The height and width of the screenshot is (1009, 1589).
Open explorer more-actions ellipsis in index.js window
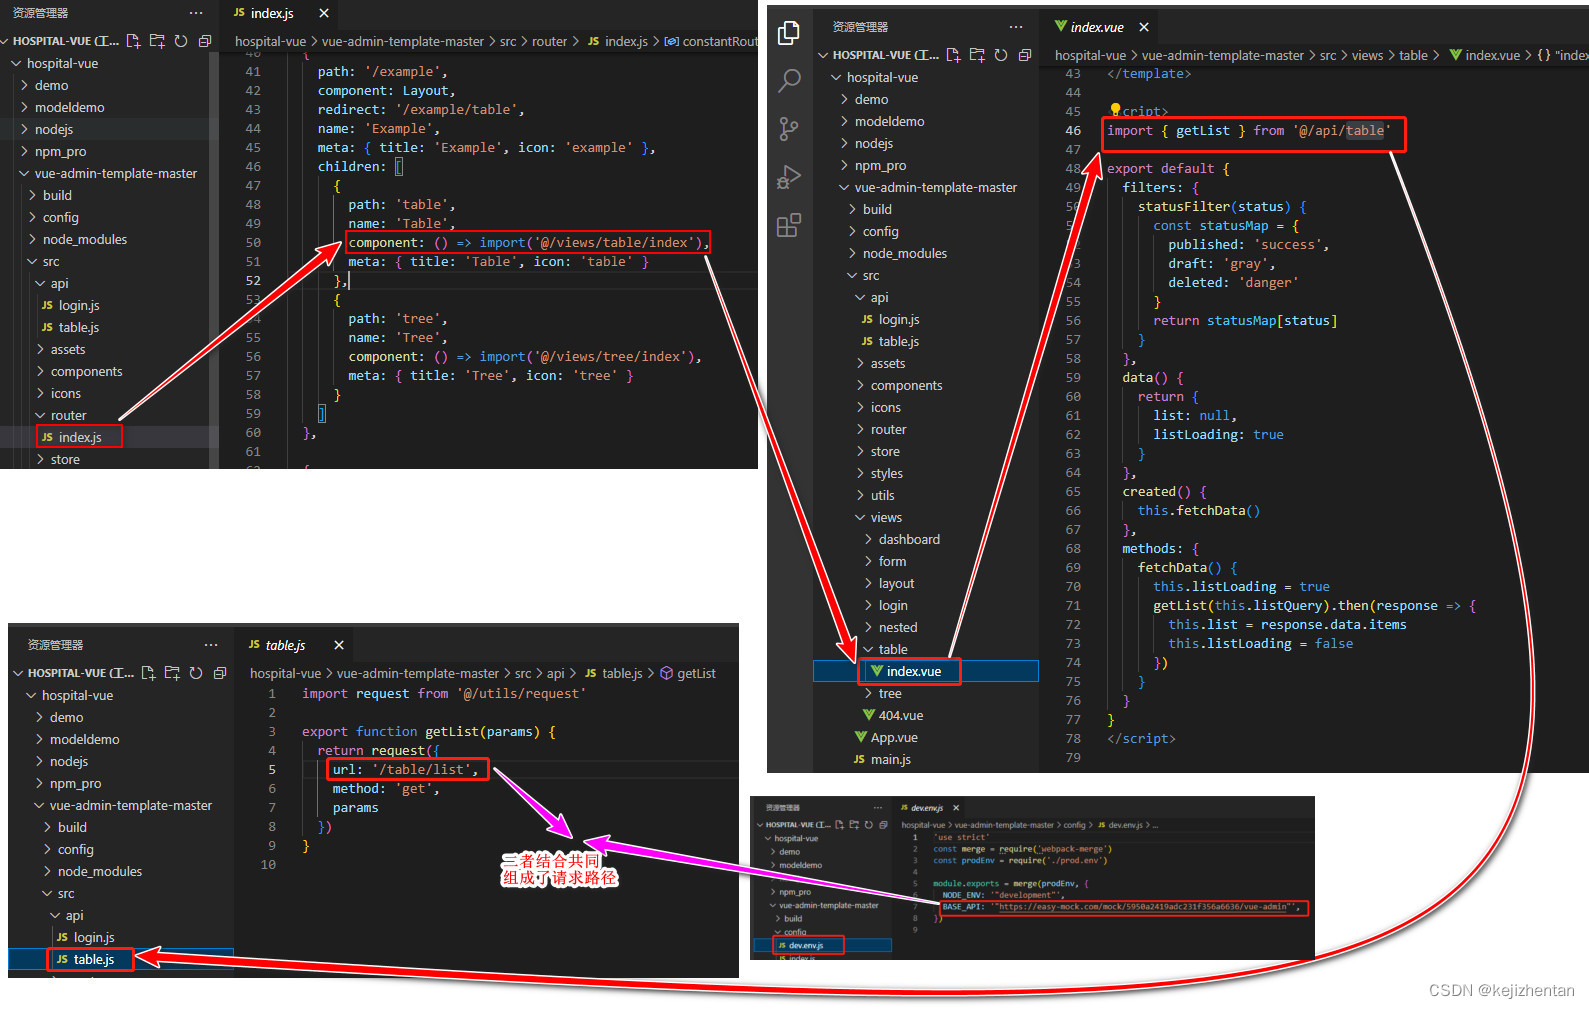coord(196,13)
